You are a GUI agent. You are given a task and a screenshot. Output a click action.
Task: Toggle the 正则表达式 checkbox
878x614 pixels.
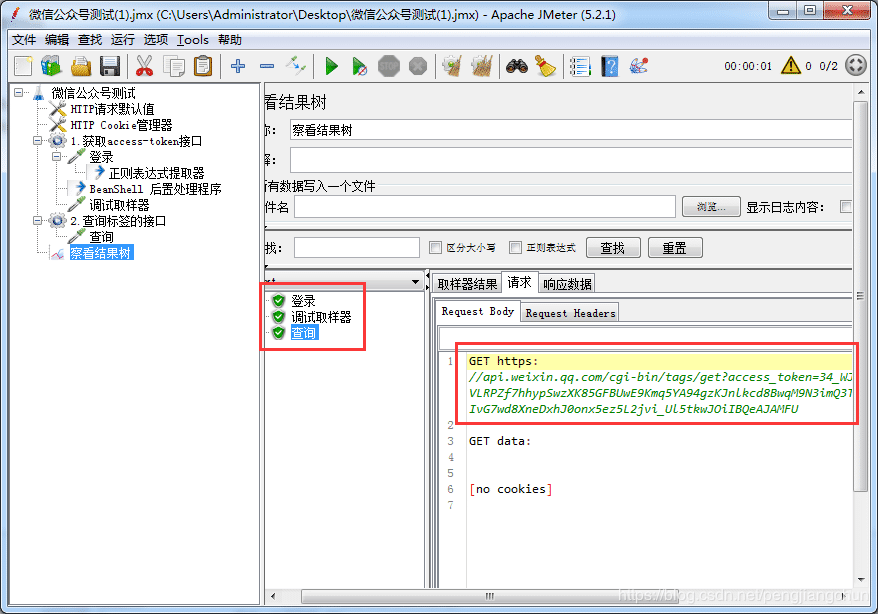click(x=515, y=247)
